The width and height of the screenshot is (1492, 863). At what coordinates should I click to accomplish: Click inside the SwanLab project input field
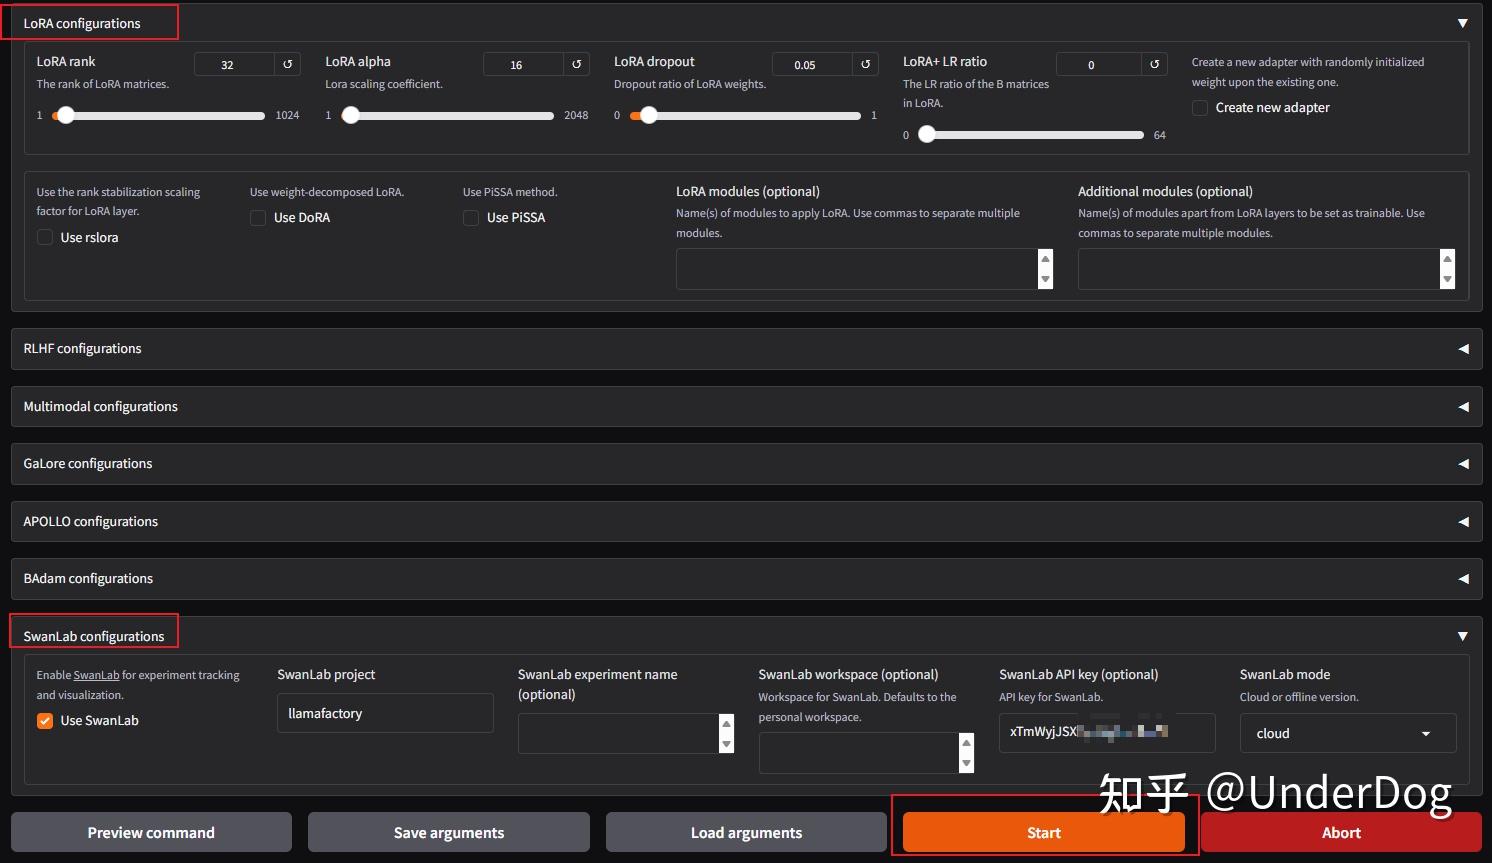385,713
